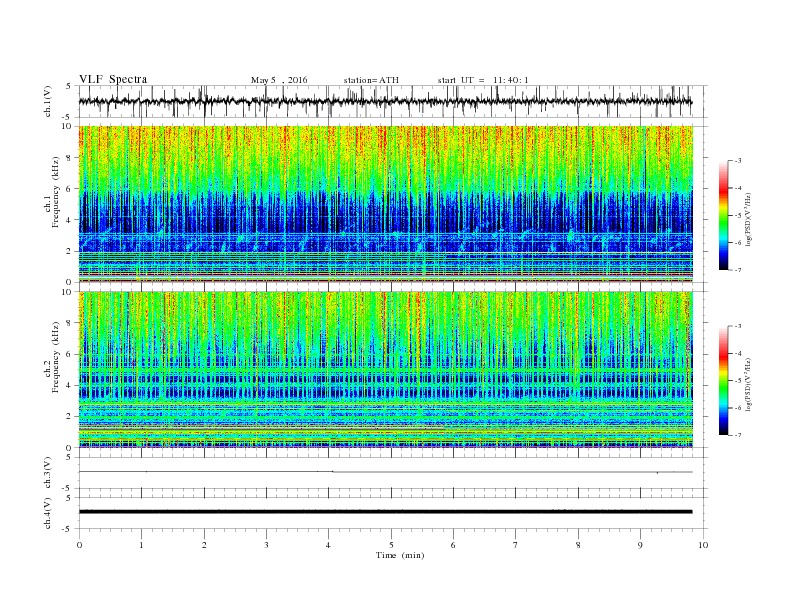This screenshot has height=612, width=792.
Task: Click time axis tick label "0"
Action: tap(79, 545)
